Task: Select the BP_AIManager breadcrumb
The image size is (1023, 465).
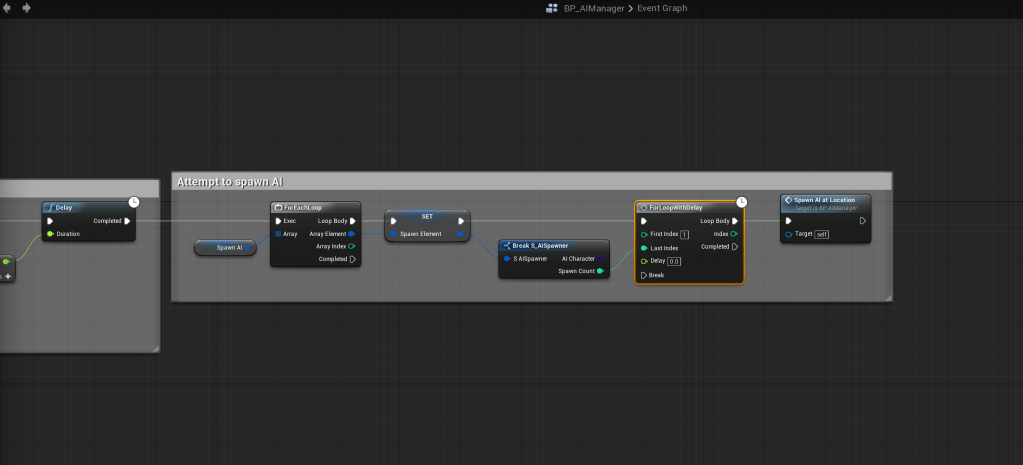Action: 588,8
